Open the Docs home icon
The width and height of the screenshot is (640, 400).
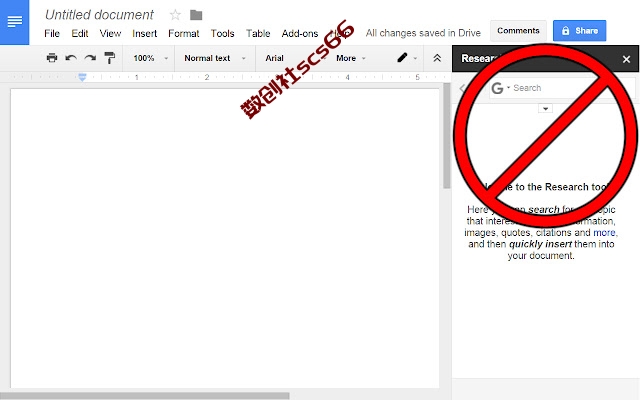pyautogui.click(x=14, y=22)
